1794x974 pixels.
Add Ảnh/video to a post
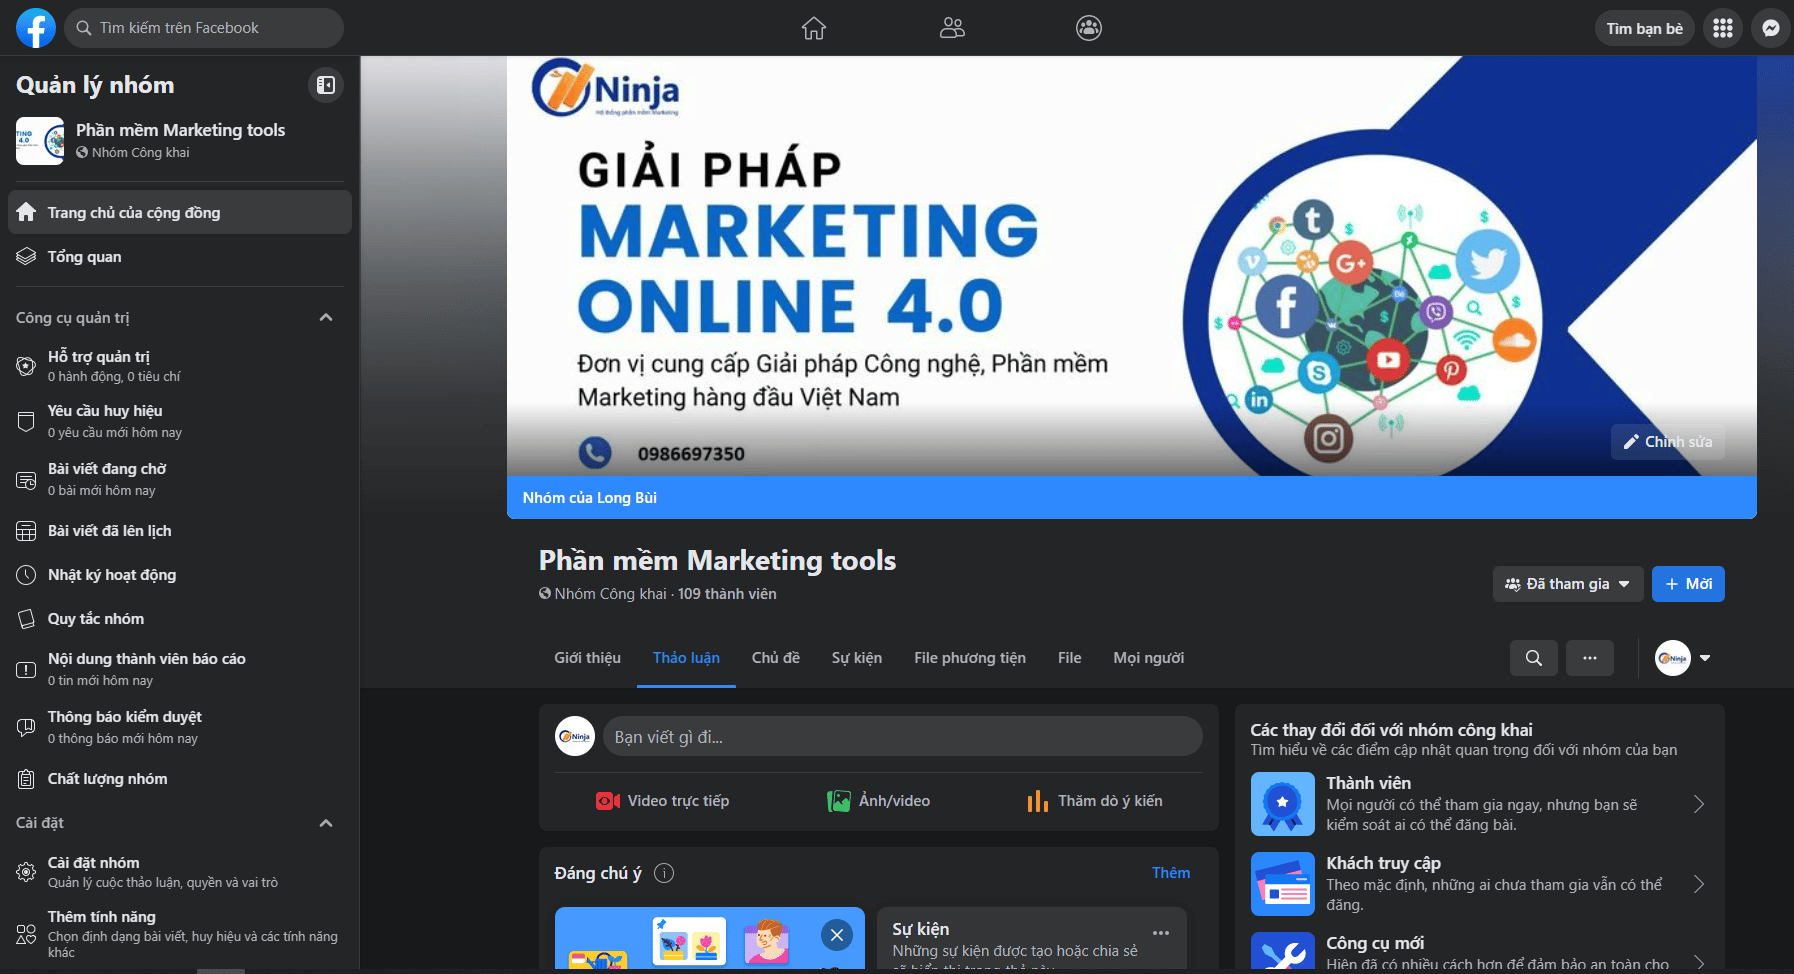coord(879,801)
